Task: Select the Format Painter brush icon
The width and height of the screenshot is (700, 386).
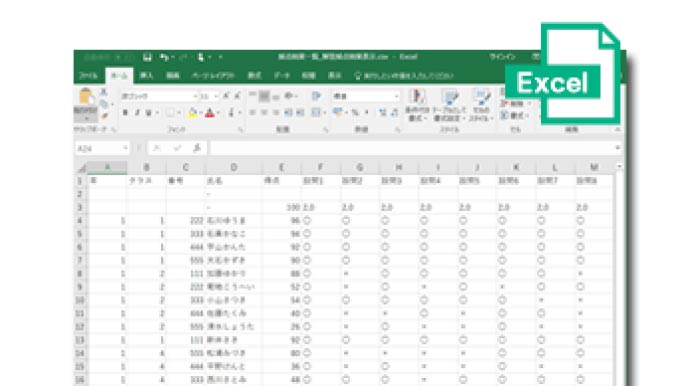Action: point(104,116)
